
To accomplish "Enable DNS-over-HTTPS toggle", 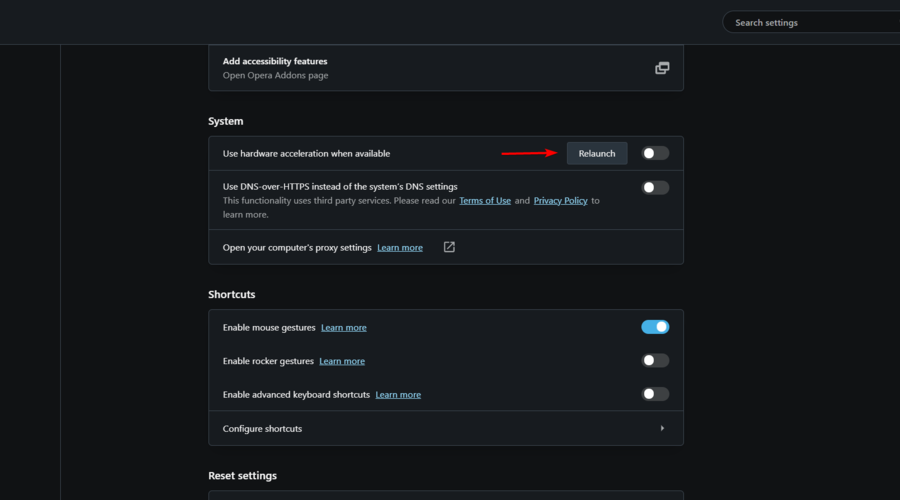I will 655,187.
